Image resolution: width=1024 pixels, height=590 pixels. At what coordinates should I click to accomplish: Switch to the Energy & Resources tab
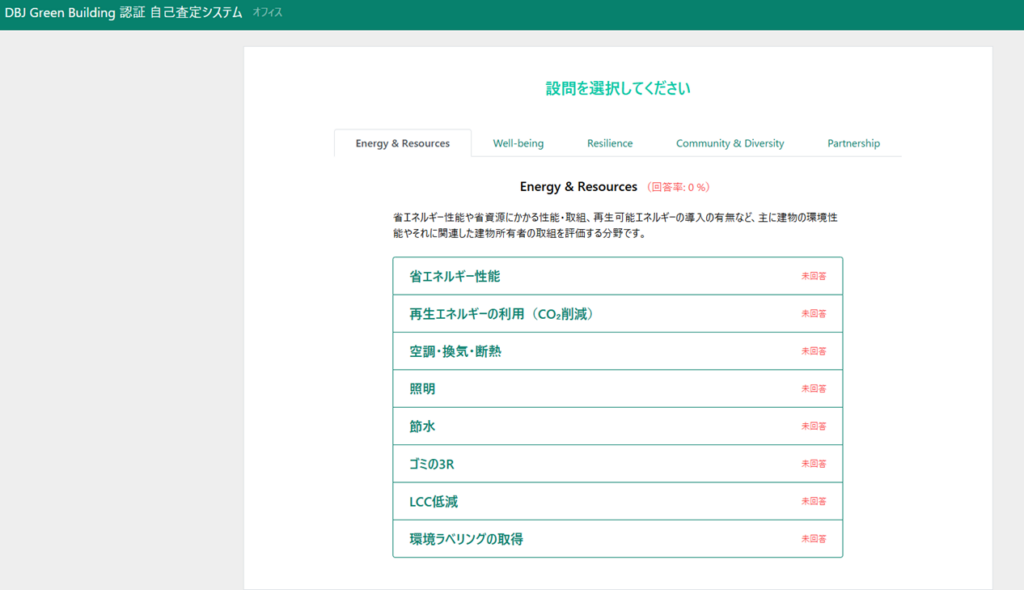(x=402, y=143)
